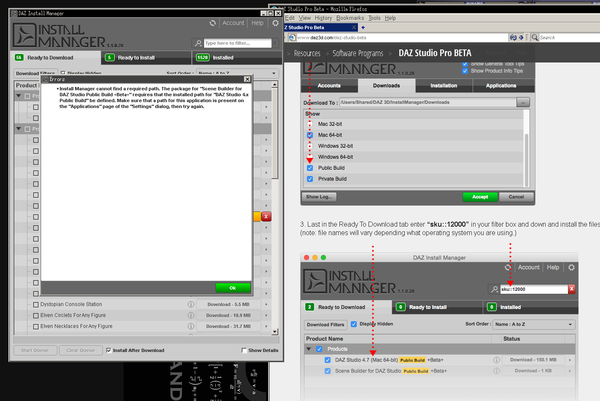Collapse the first product group triangle
Viewport: 600px width, 401px height.
pos(19,96)
